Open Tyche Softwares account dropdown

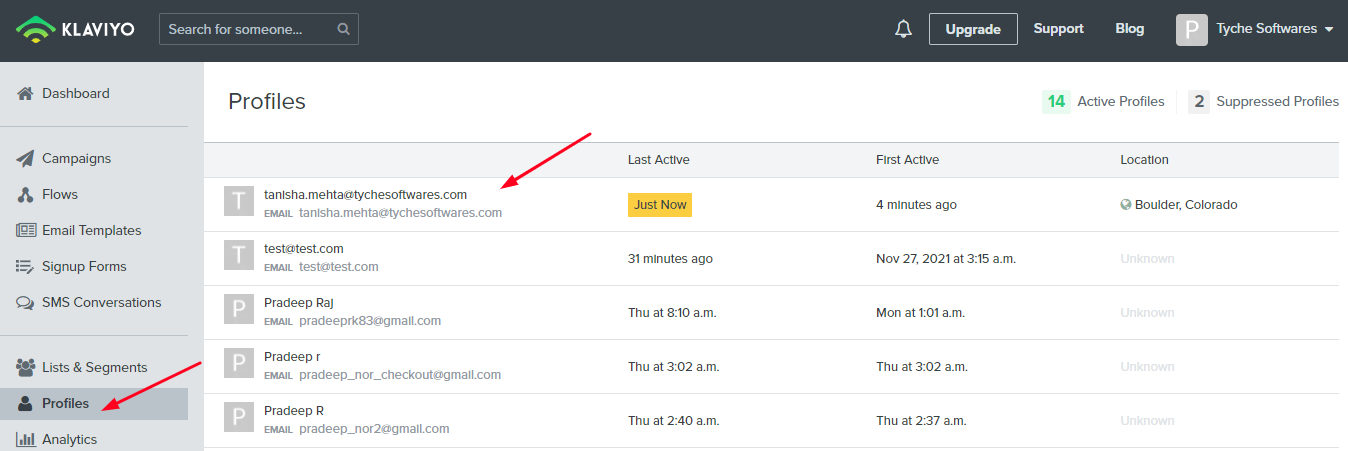point(1275,29)
